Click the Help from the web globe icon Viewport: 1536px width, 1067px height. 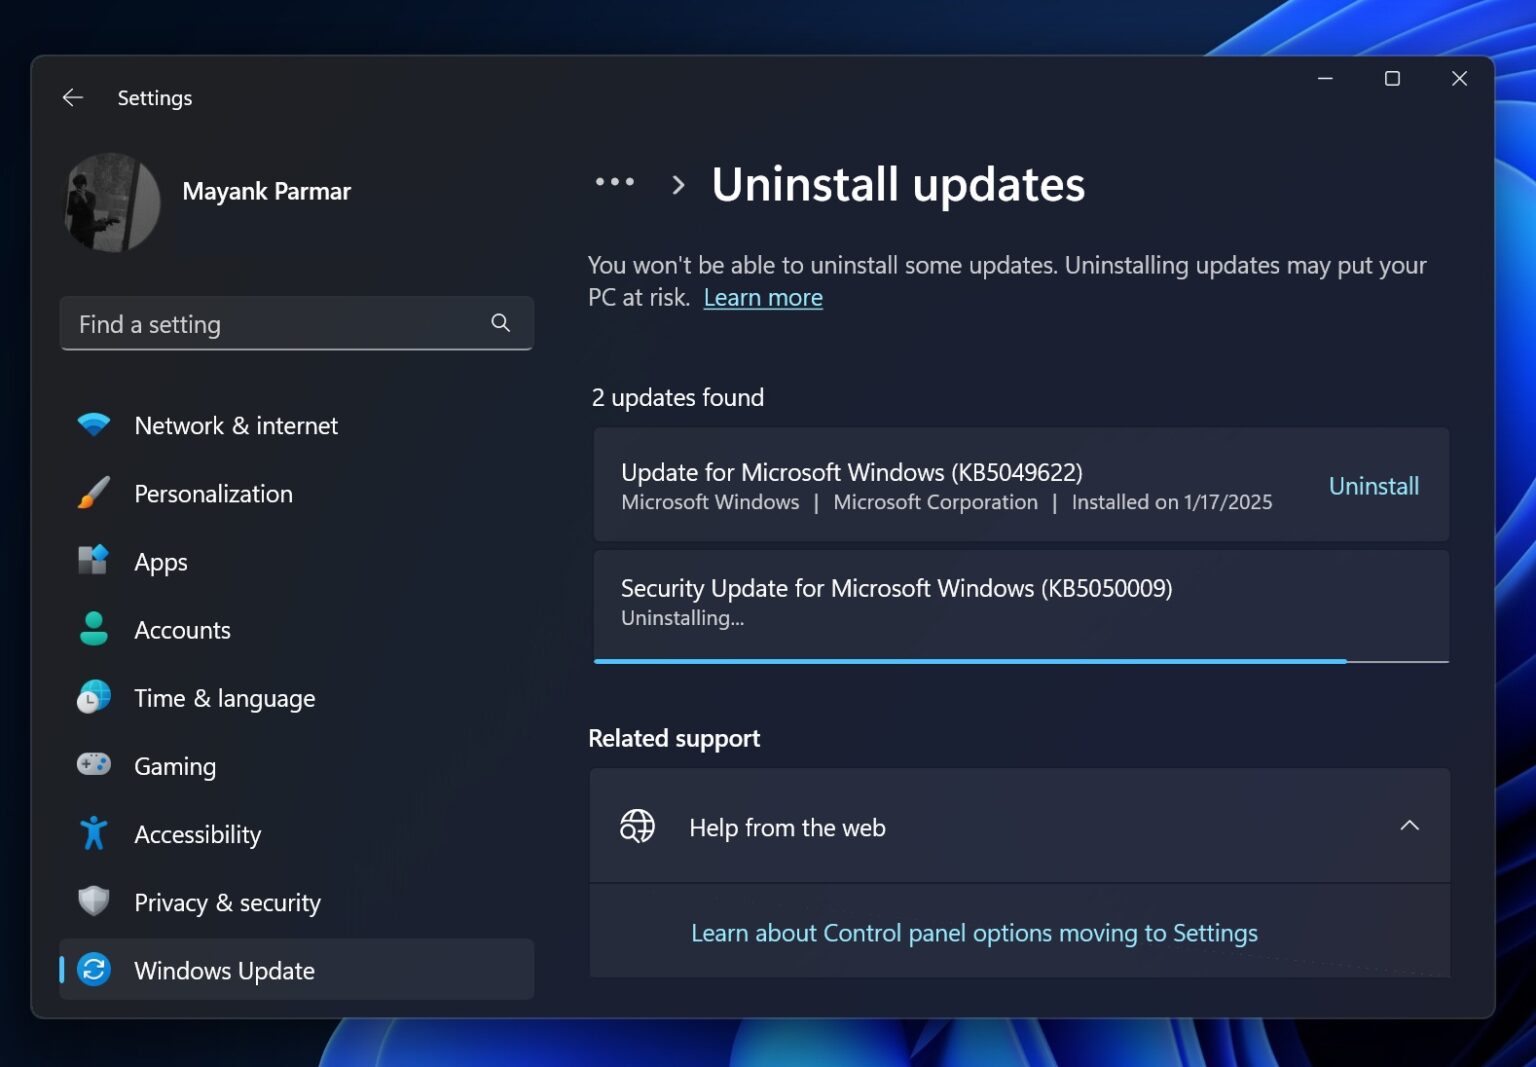click(x=637, y=827)
